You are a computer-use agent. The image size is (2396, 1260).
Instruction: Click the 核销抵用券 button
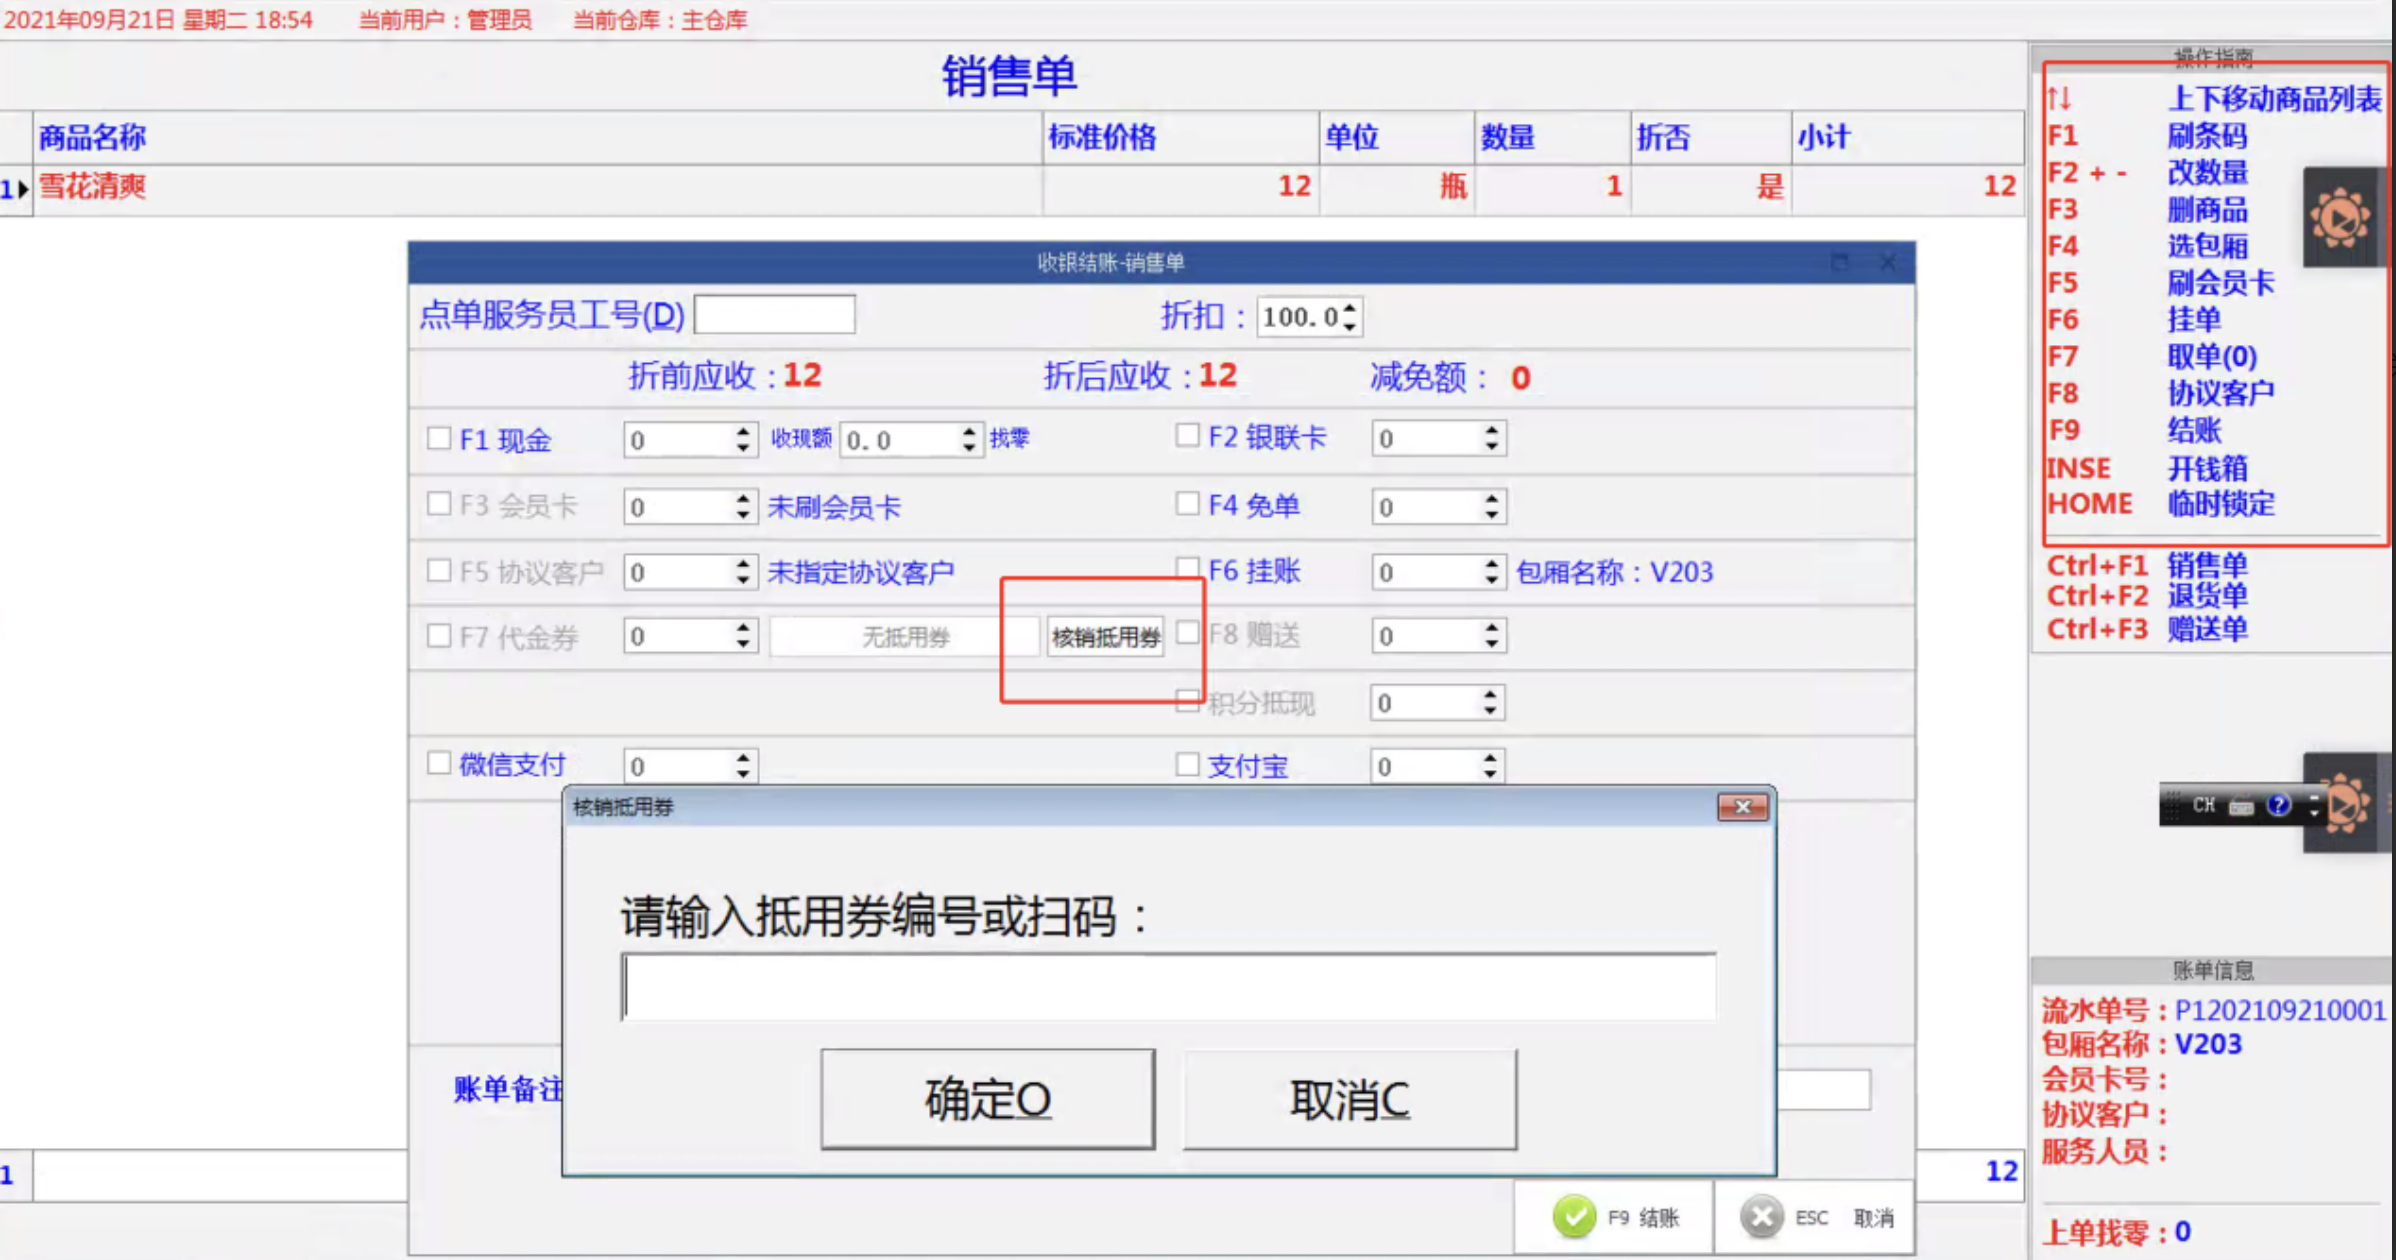tap(1105, 637)
